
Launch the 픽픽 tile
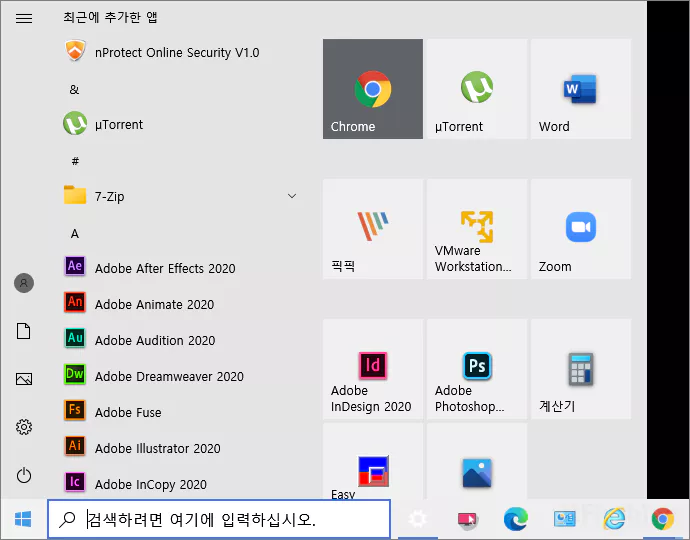click(x=373, y=229)
